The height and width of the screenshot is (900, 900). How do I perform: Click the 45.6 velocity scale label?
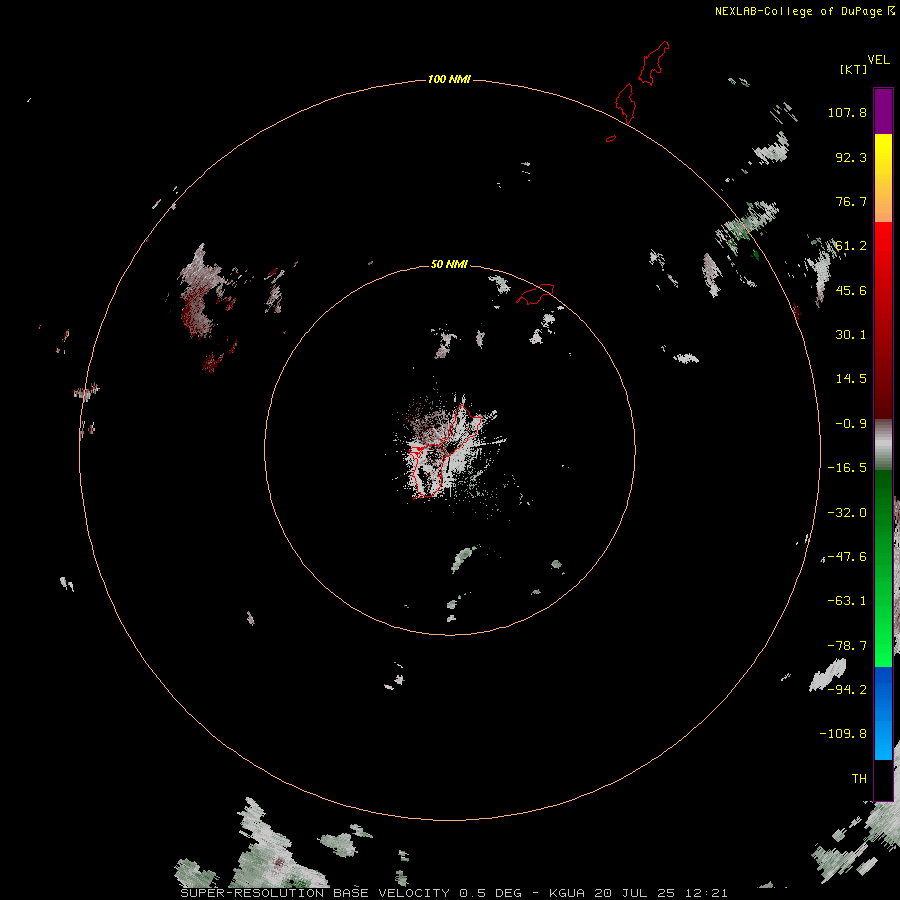point(851,290)
